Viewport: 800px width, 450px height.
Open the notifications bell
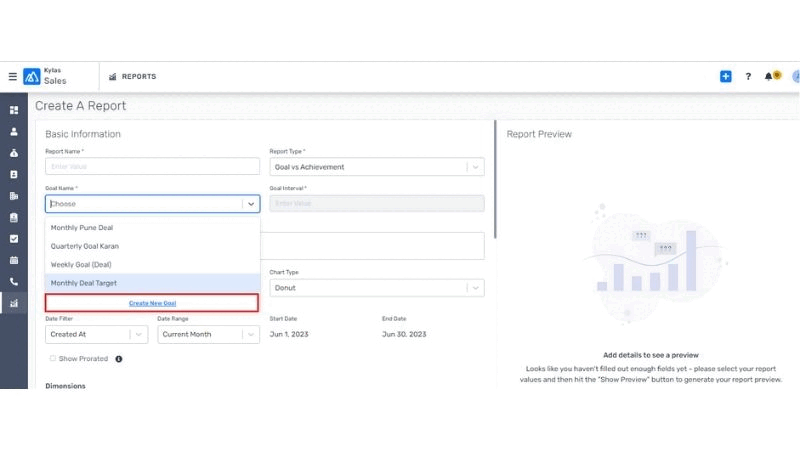coord(768,77)
